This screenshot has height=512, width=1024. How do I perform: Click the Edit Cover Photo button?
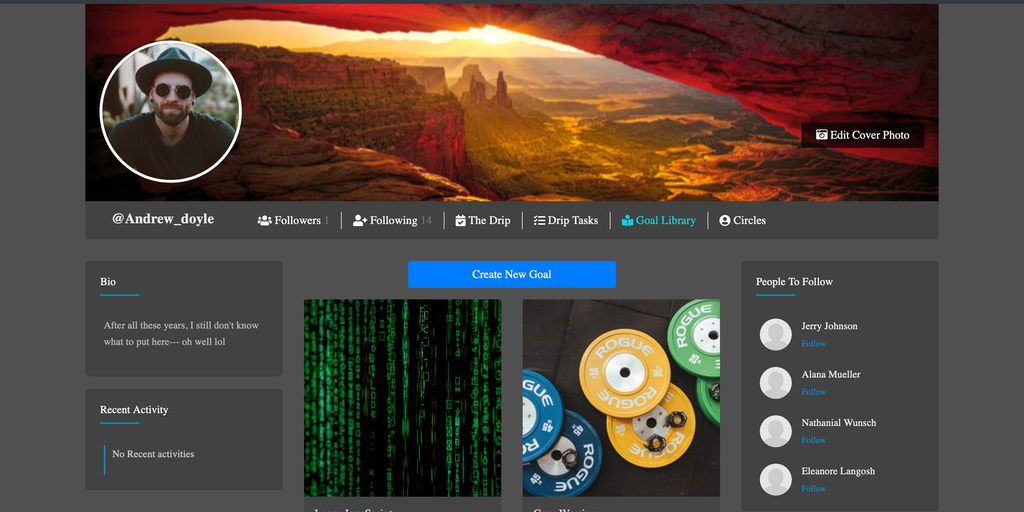coord(862,135)
